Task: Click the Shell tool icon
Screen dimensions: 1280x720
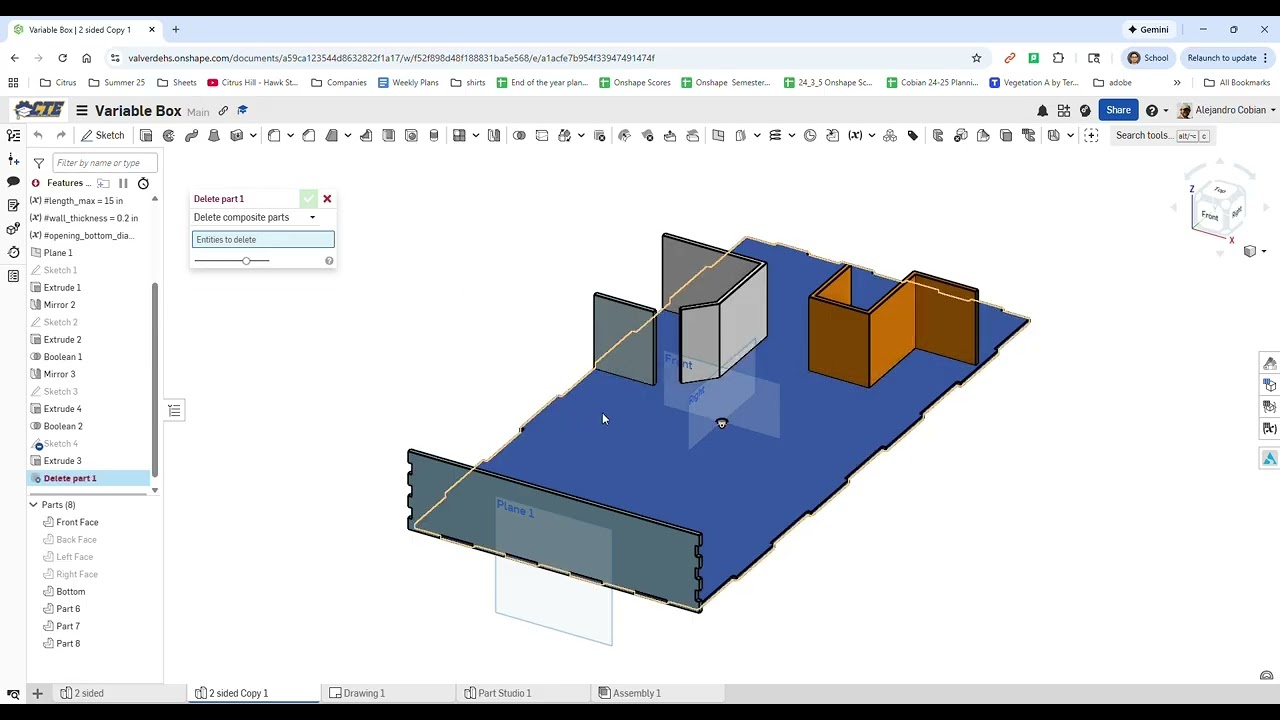Action: tap(389, 135)
